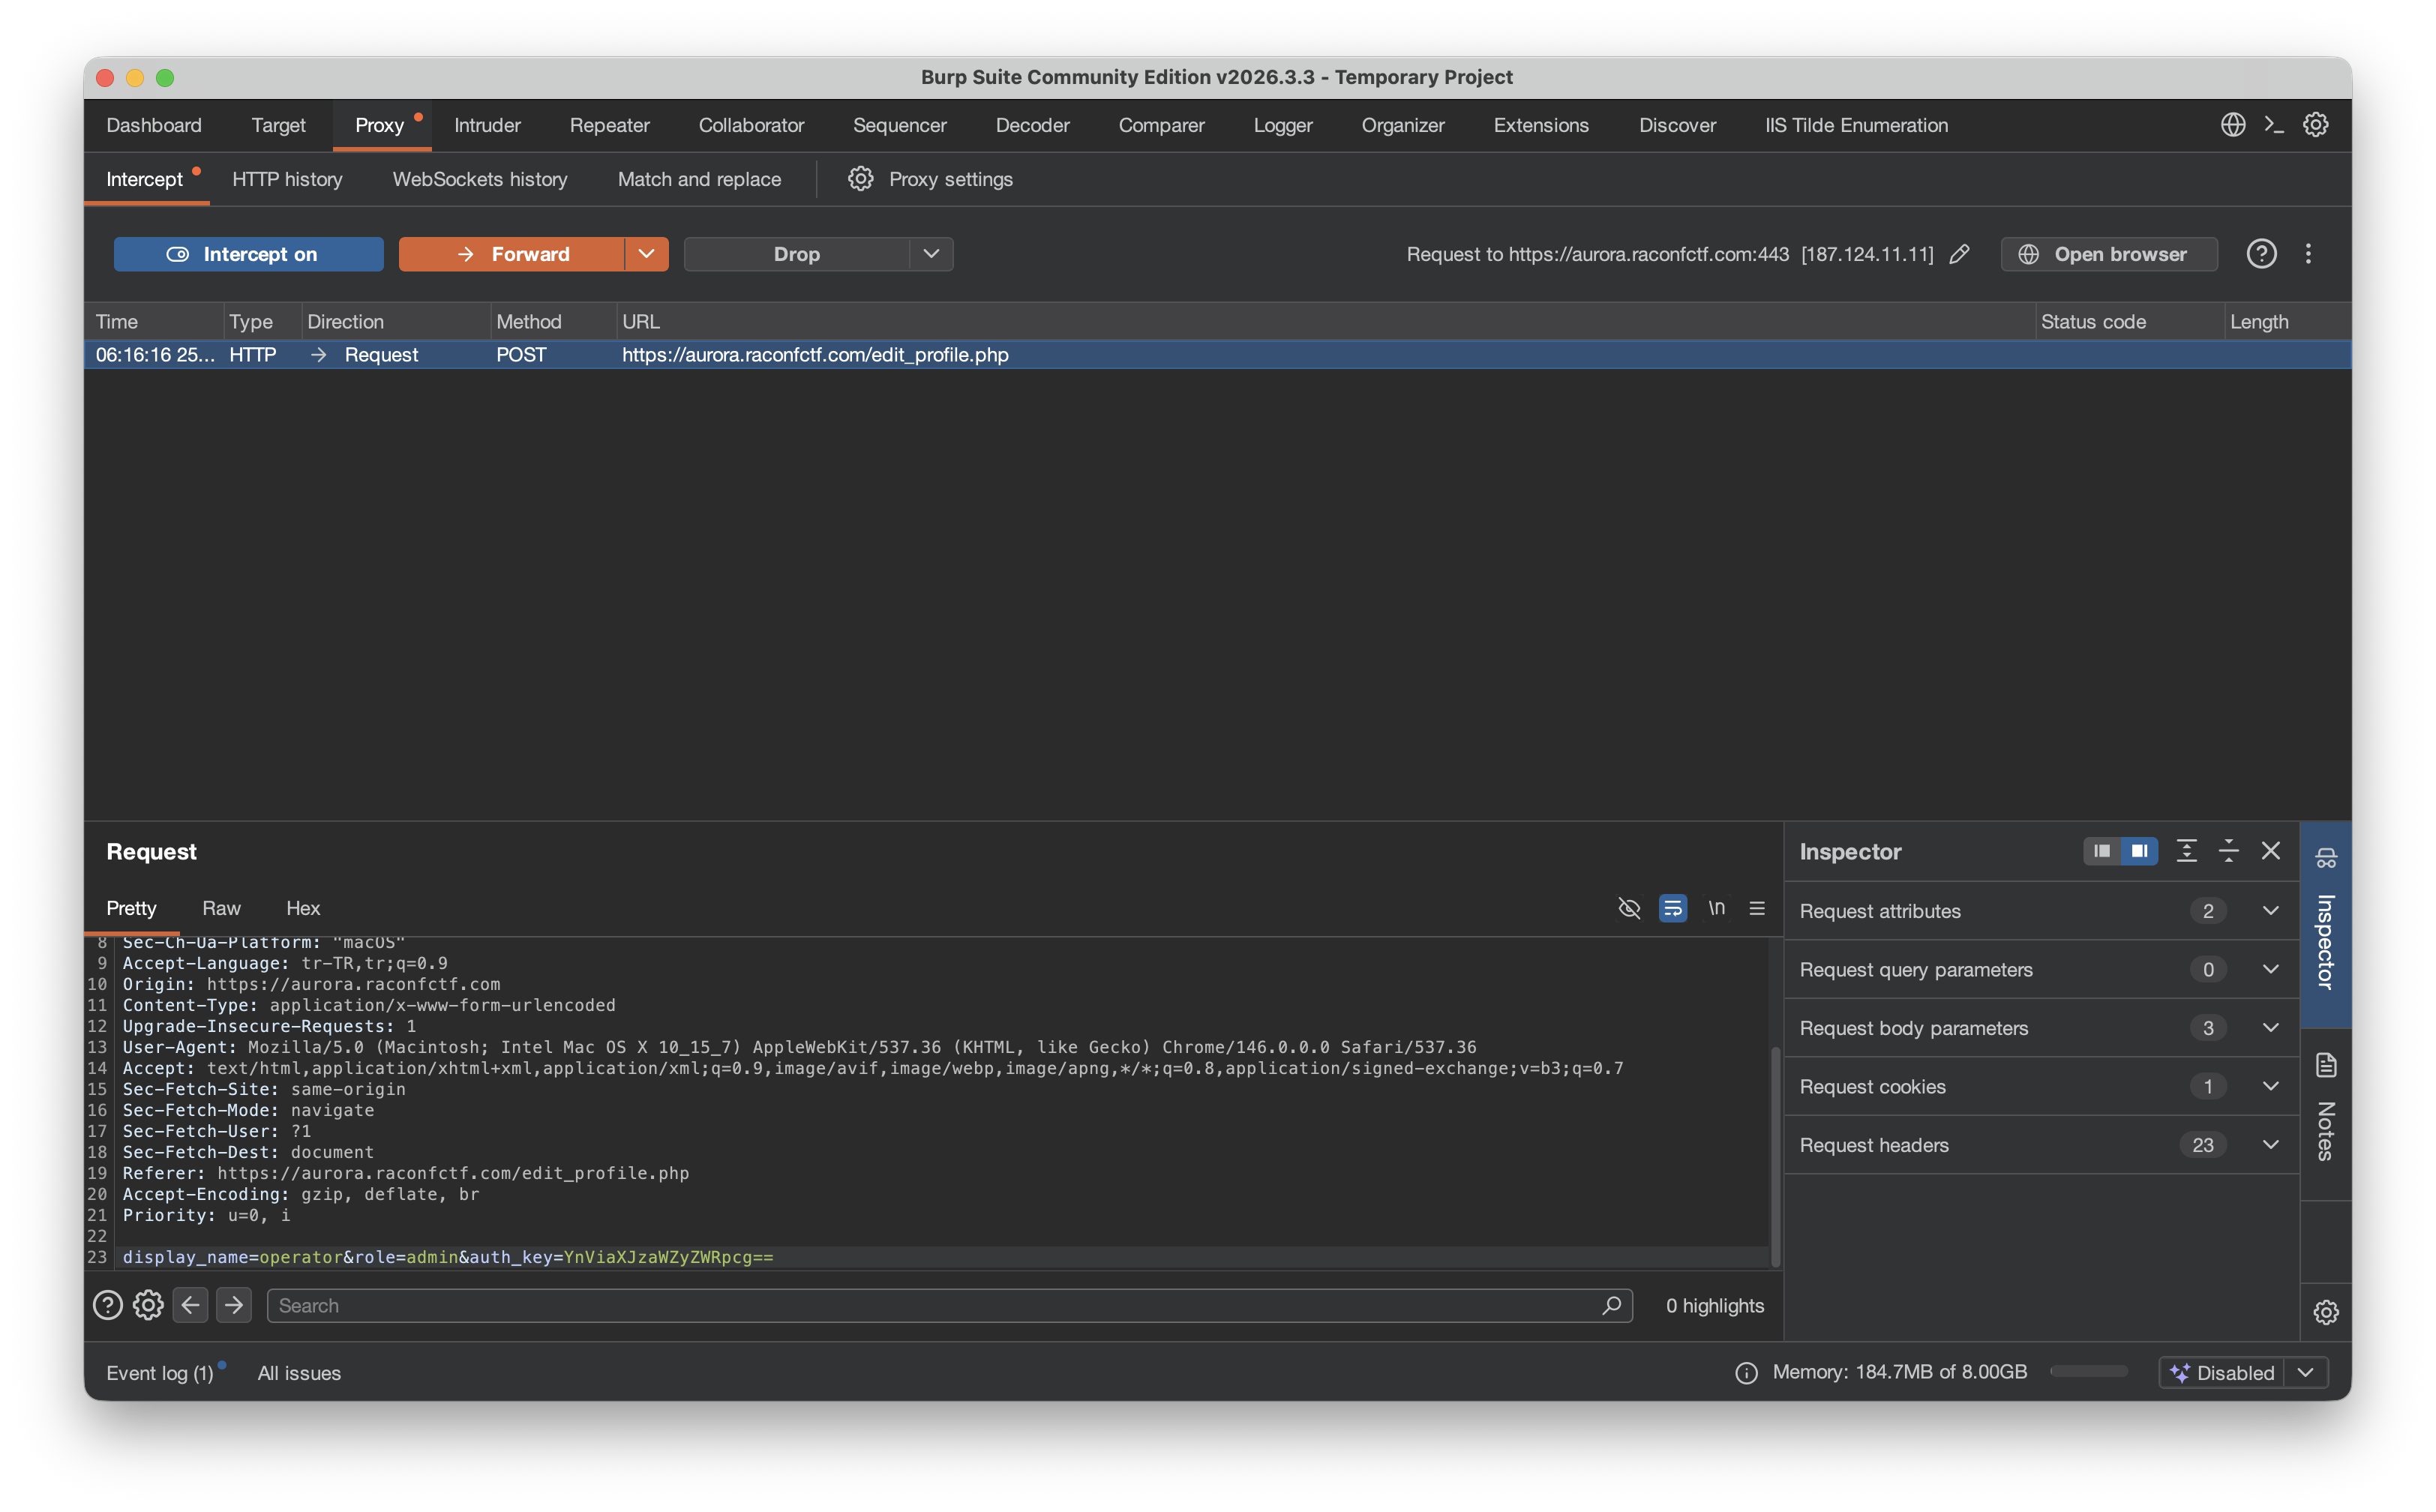Open Burp settings gear in the top-right

click(x=2316, y=125)
